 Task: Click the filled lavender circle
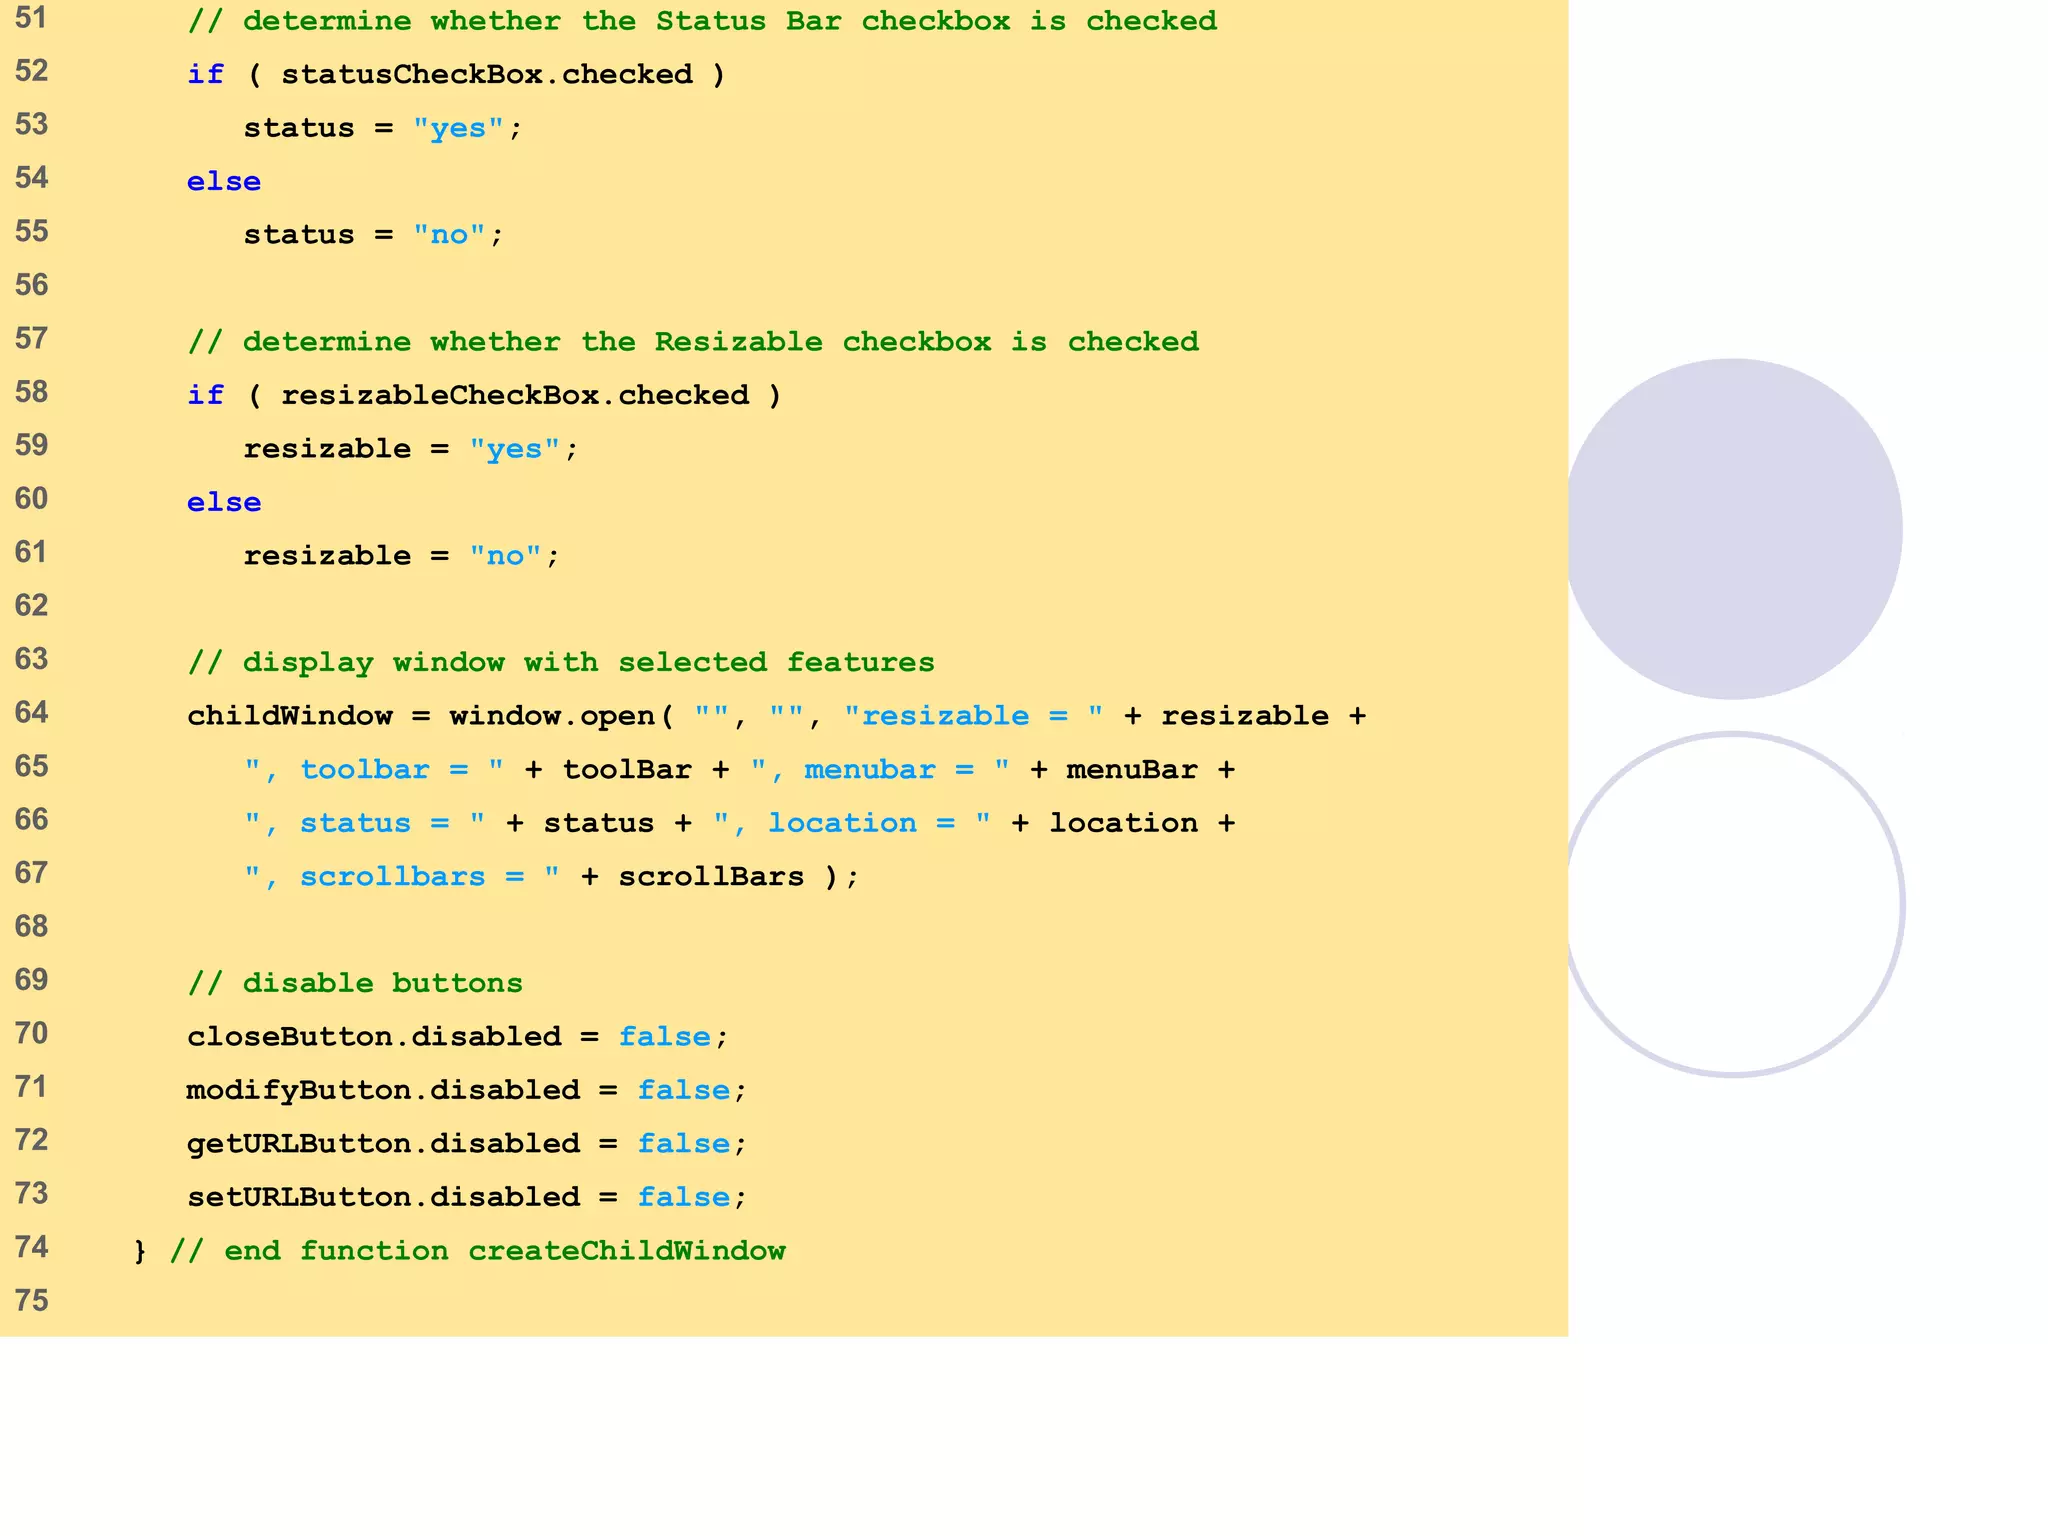pyautogui.click(x=1733, y=529)
